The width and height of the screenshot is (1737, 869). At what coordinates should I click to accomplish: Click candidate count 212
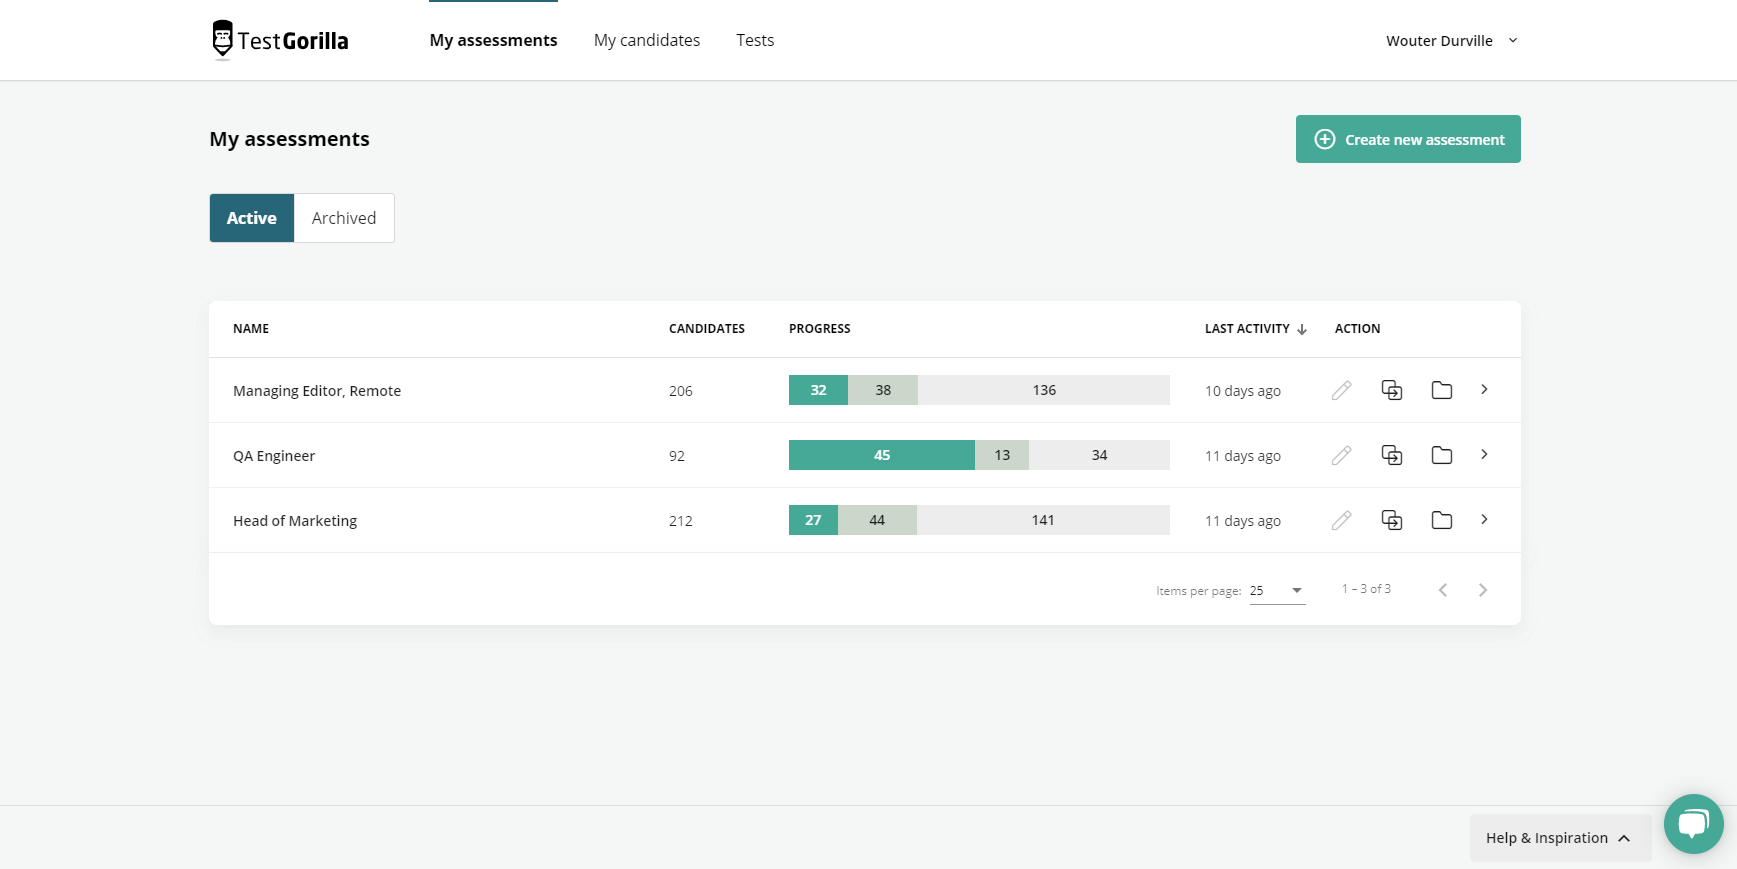coord(681,521)
